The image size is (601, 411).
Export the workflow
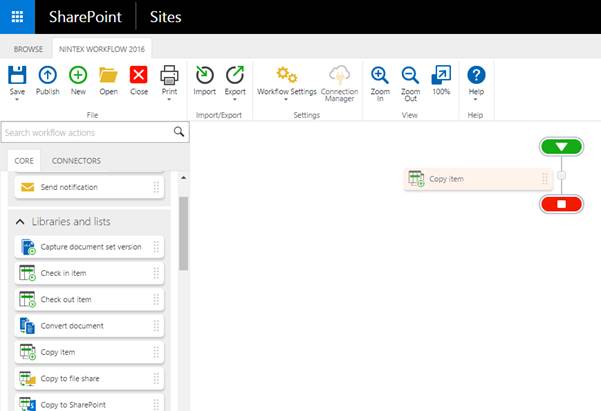tap(235, 81)
